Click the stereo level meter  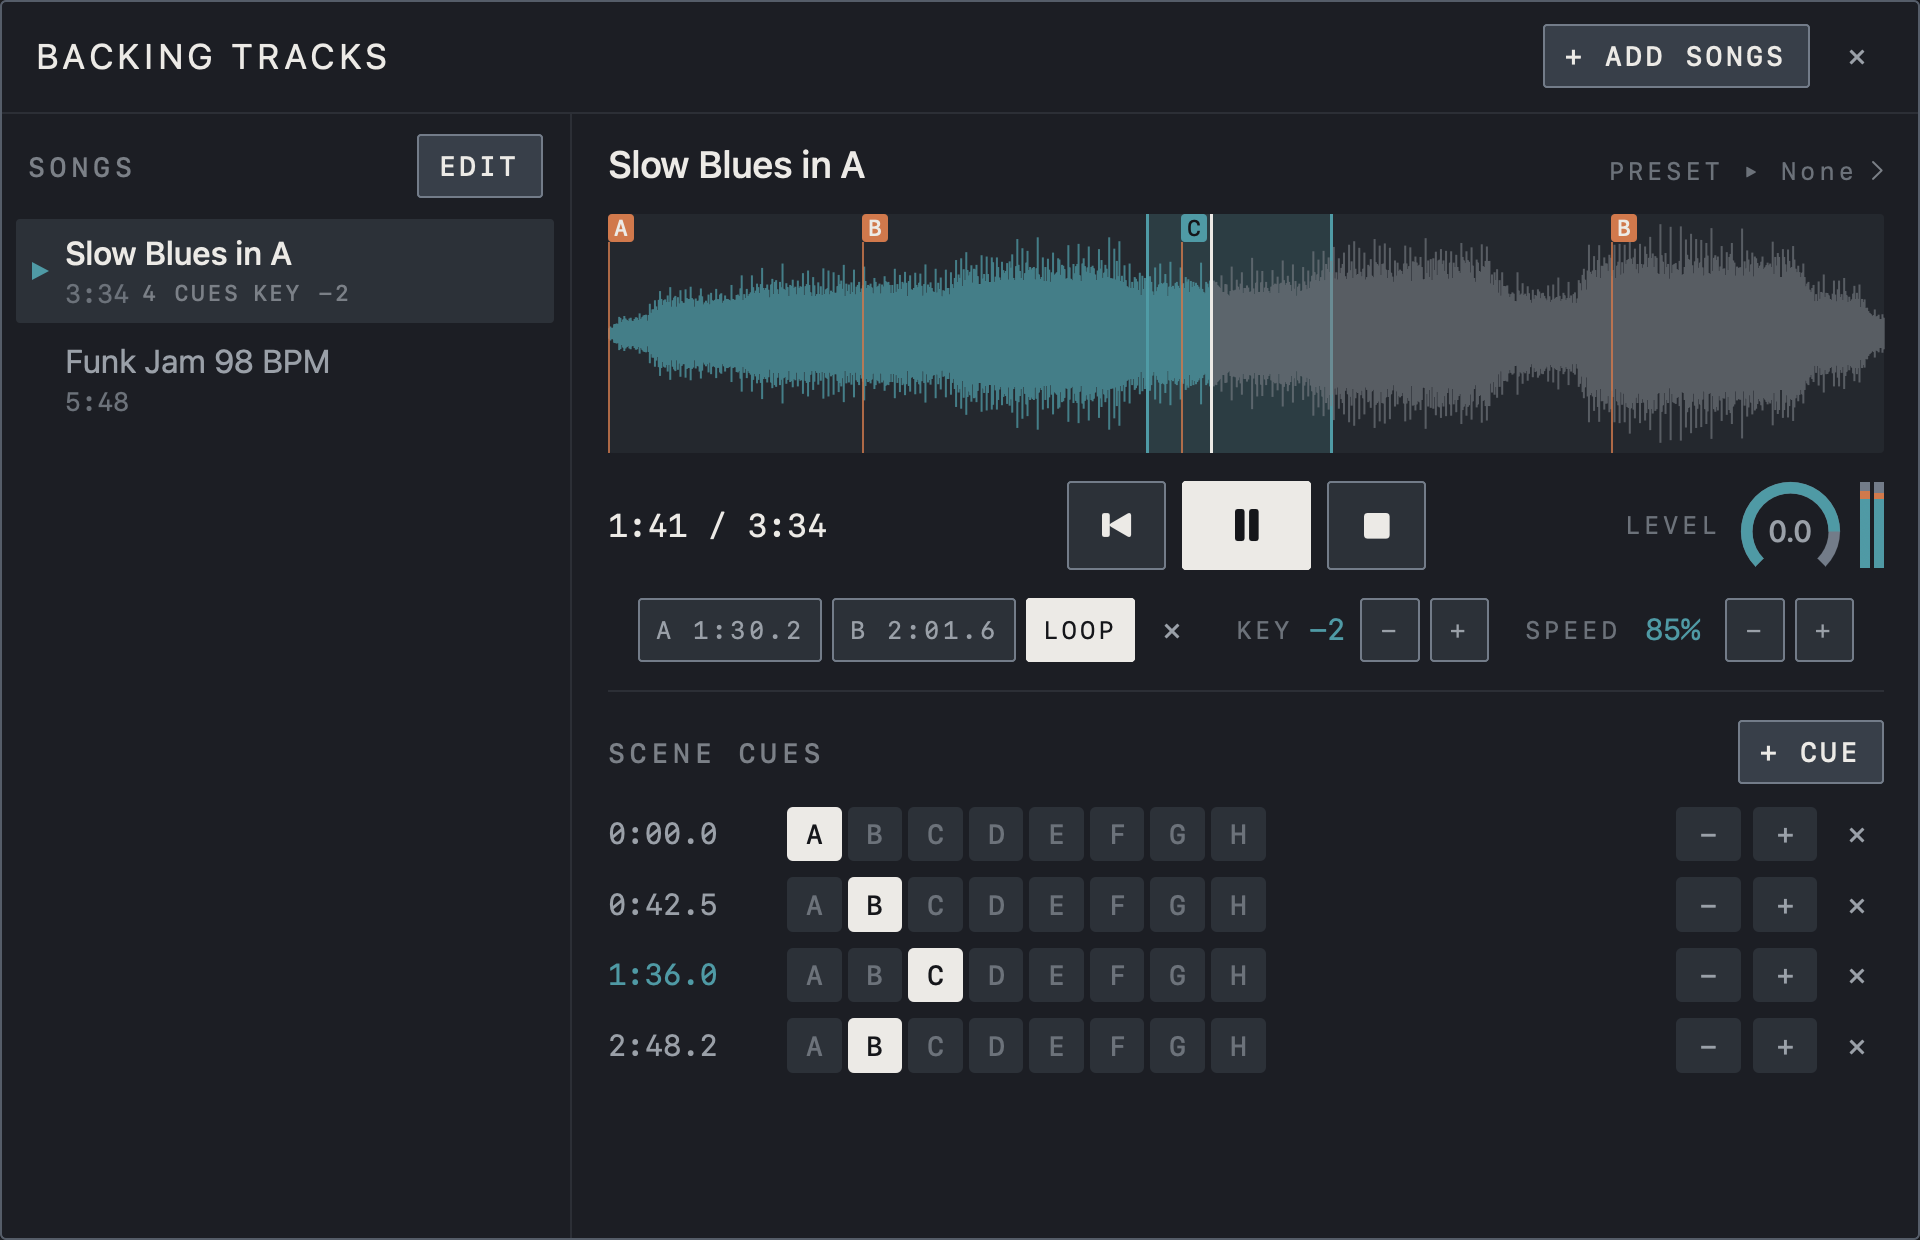[x=1872, y=525]
